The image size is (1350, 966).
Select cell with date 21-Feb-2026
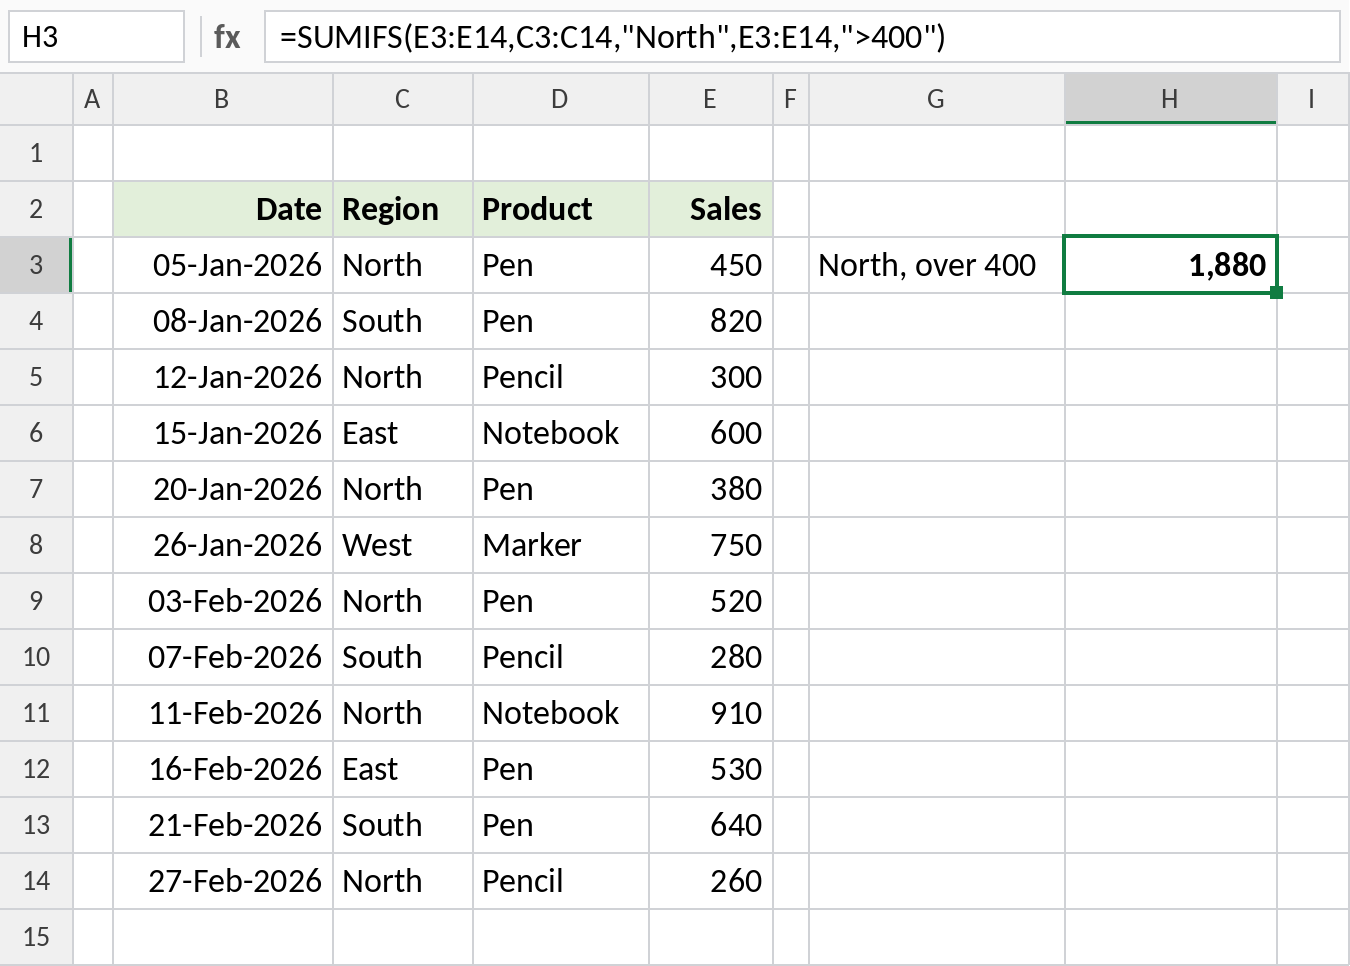pos(223,825)
